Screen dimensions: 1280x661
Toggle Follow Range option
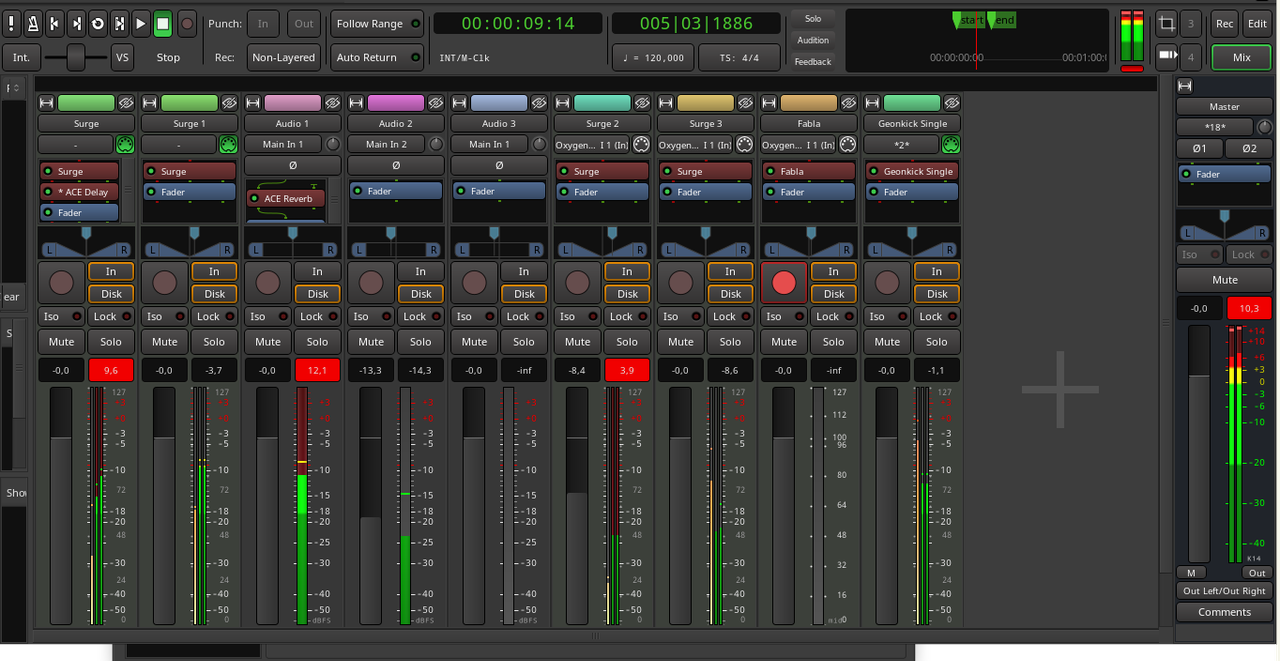click(378, 23)
